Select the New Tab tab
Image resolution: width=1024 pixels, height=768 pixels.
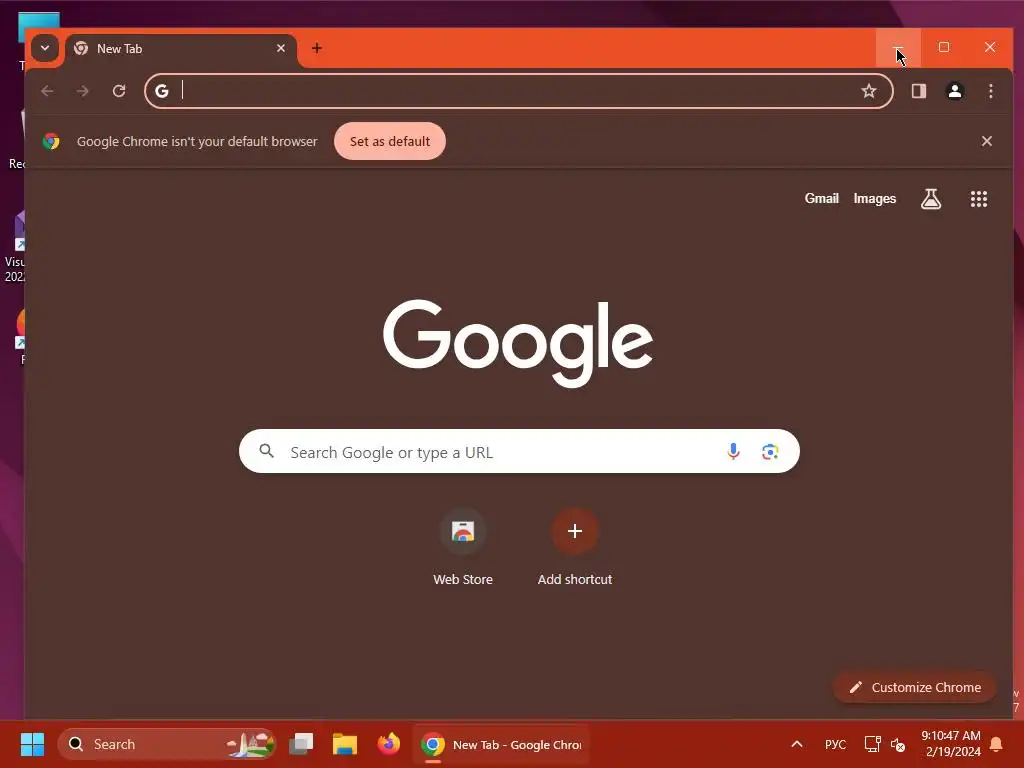[x=181, y=49]
